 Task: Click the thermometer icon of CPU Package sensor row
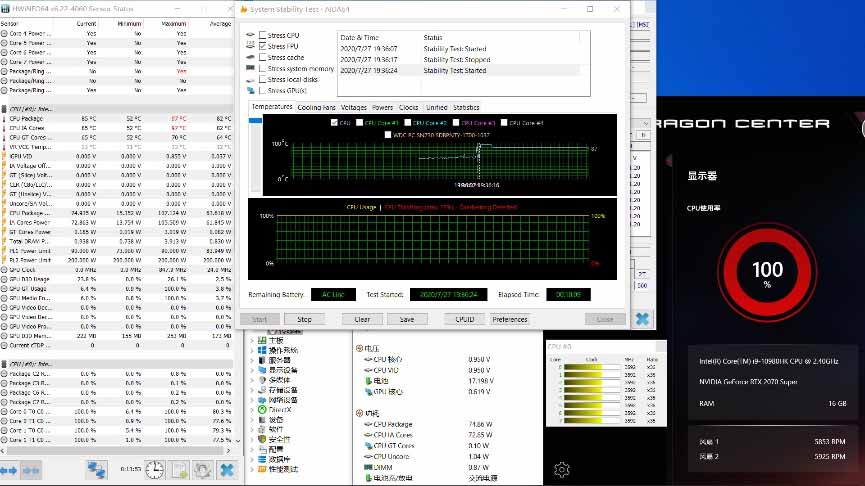4,119
